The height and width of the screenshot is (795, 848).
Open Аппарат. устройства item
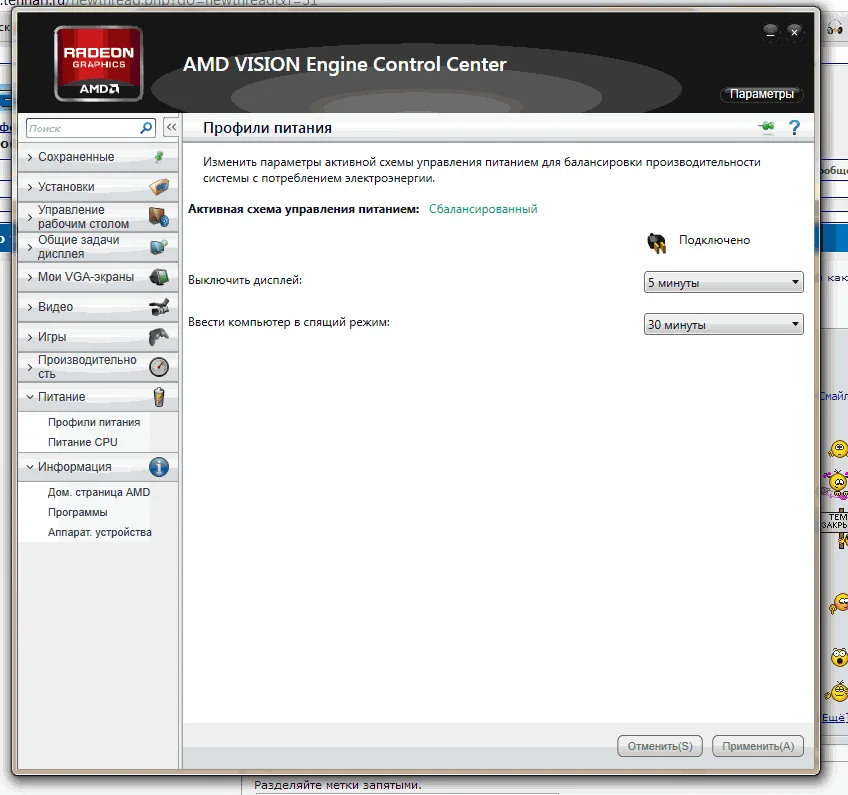(100, 533)
